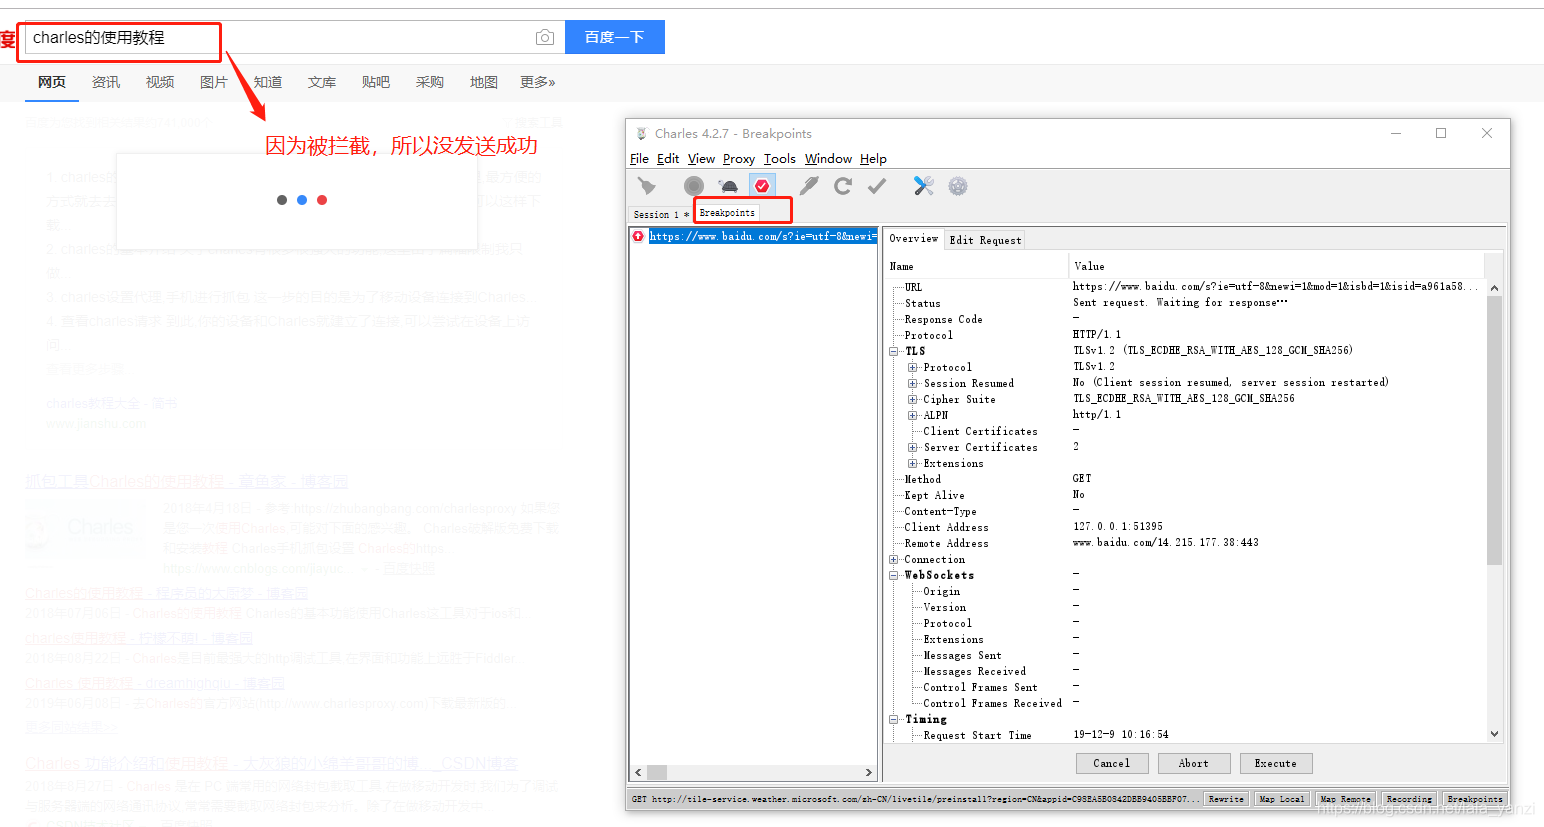1544x827 pixels.
Task: Toggle the throttling turtle icon
Action: [729, 186]
